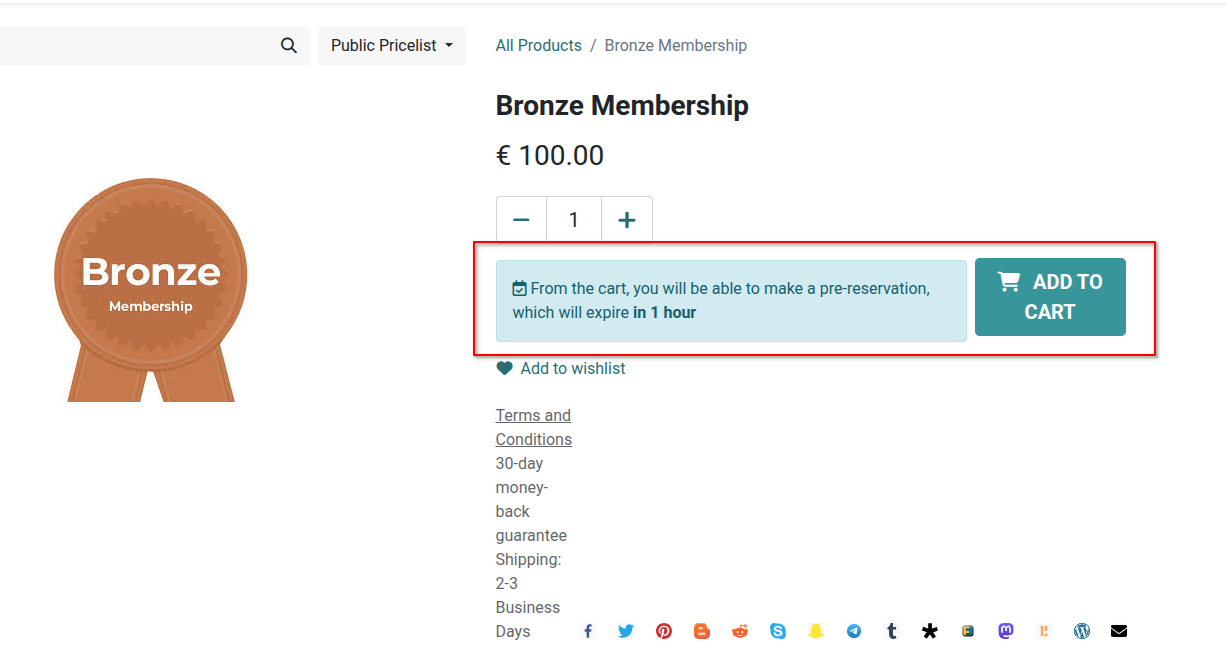Share via the Snapchat icon
The width and height of the screenshot is (1227, 655).
(x=816, y=631)
